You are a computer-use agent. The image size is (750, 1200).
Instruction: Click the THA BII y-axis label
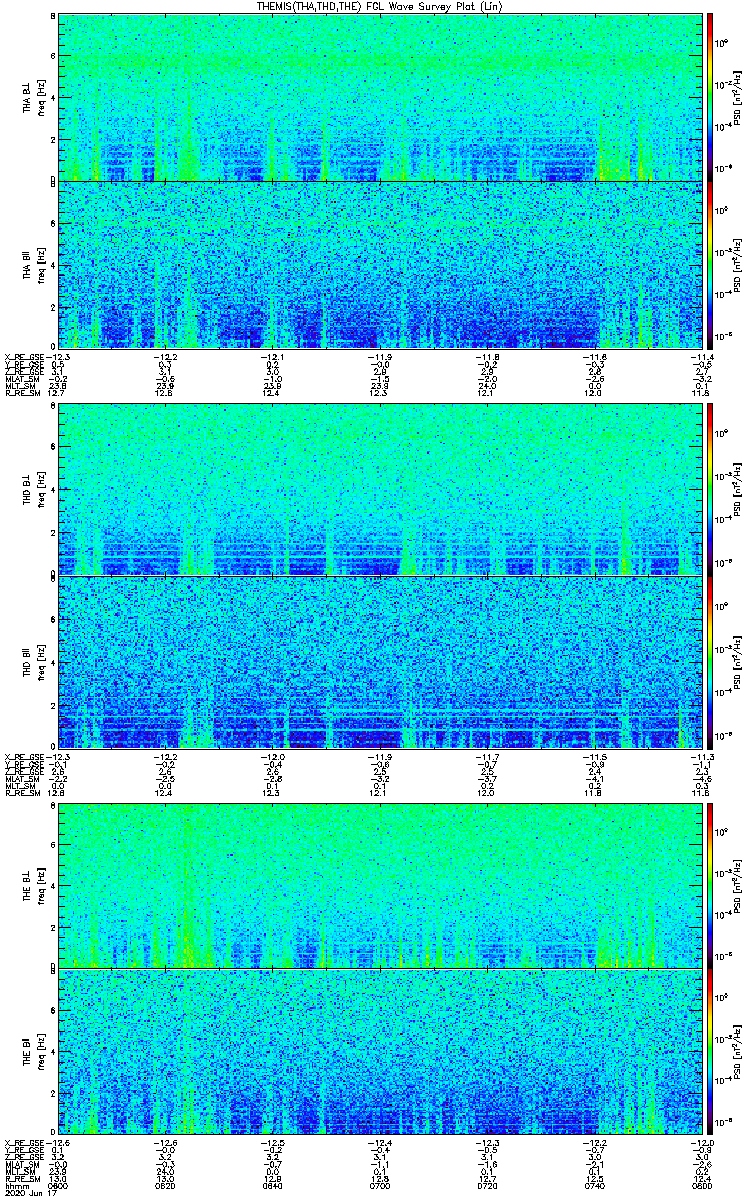[x=29, y=265]
